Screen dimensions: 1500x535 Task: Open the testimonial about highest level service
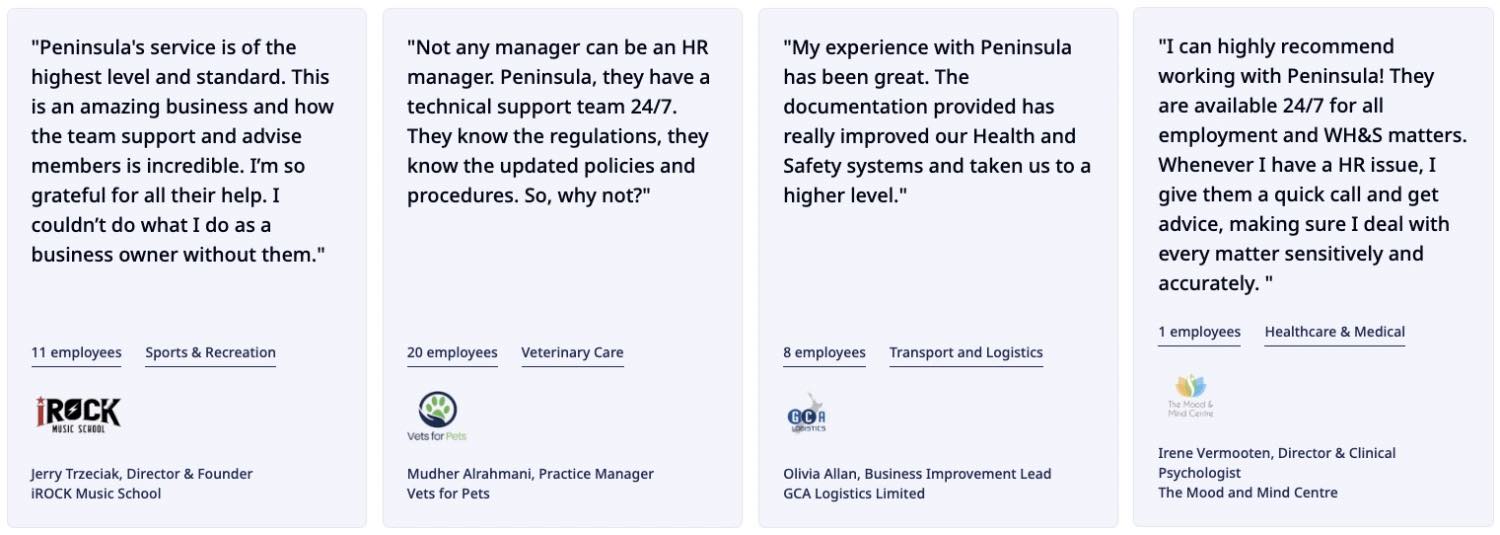[182, 151]
